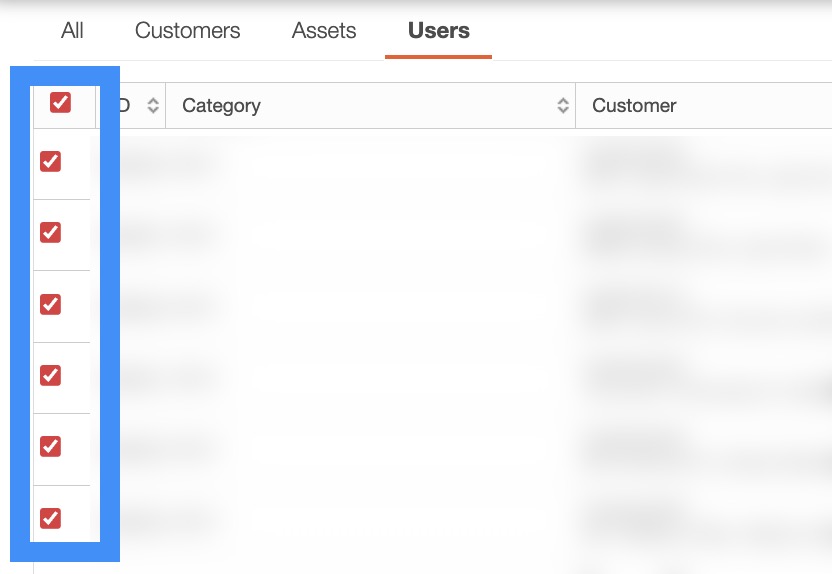Click the ID column header label

click(125, 106)
